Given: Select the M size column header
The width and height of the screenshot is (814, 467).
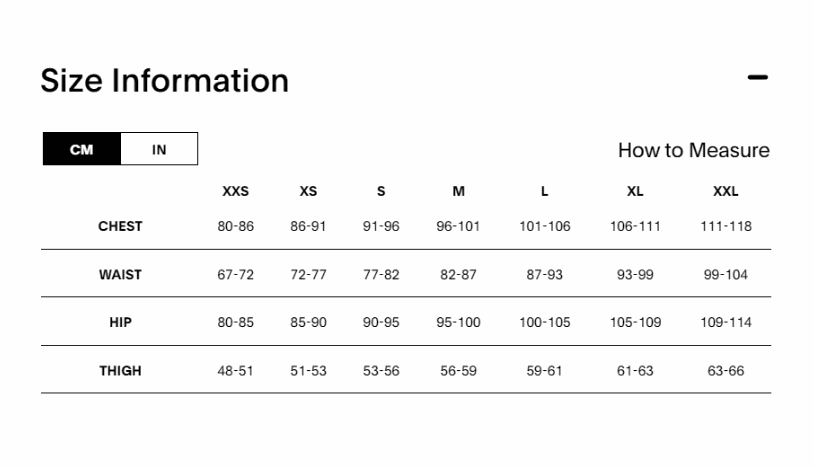Looking at the screenshot, I should (458, 191).
